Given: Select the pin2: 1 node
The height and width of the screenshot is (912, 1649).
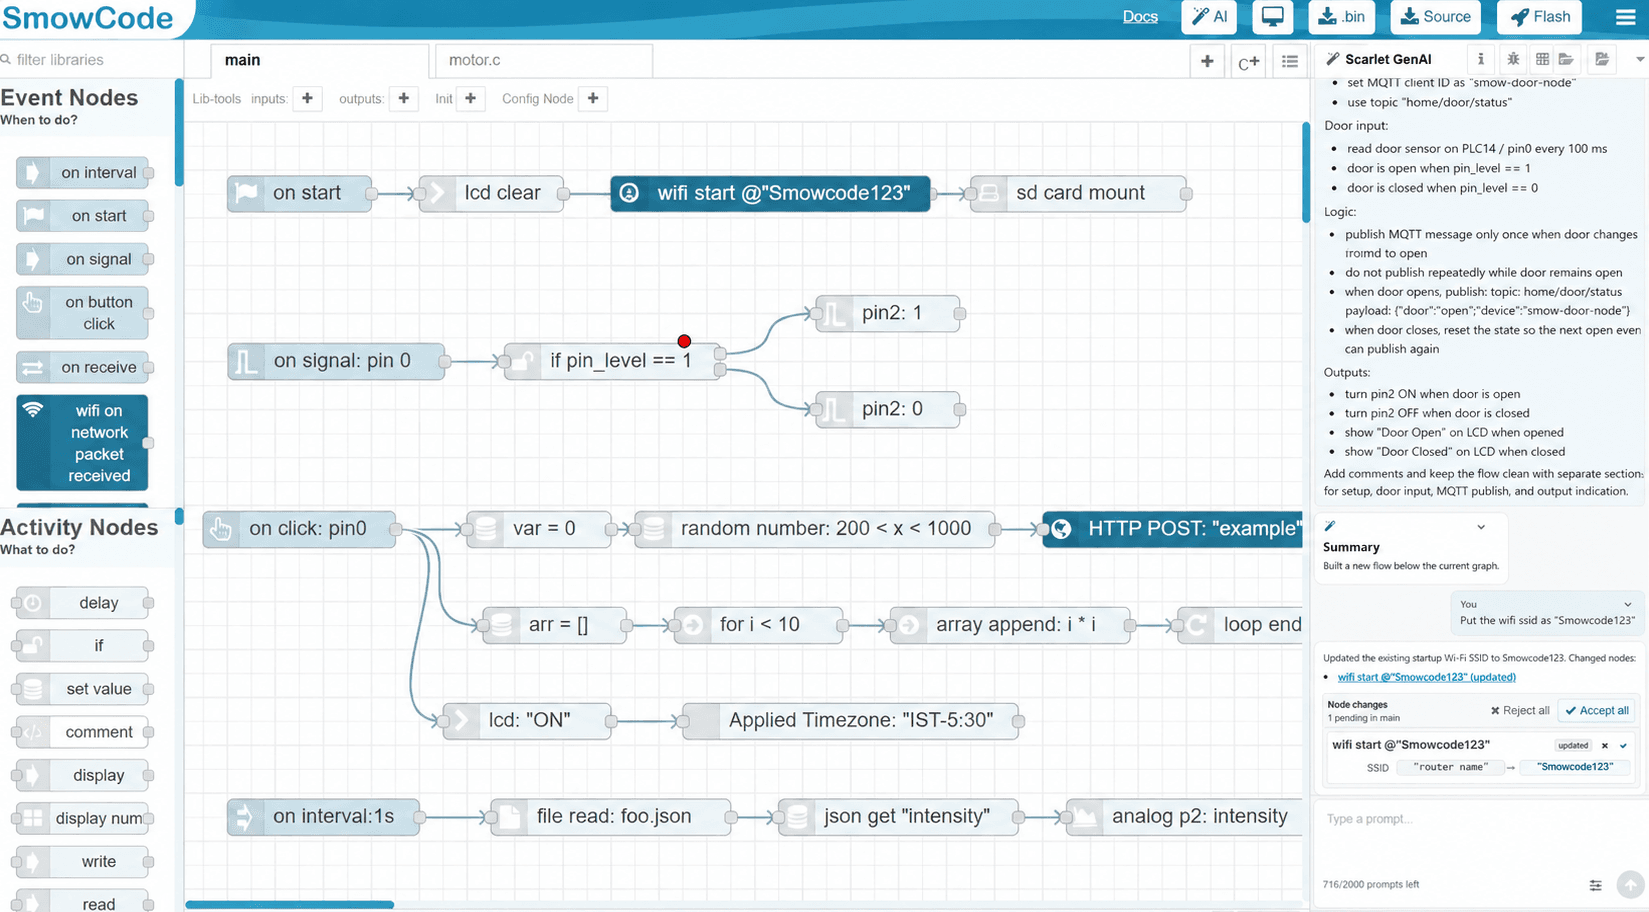Looking at the screenshot, I should tap(888, 313).
